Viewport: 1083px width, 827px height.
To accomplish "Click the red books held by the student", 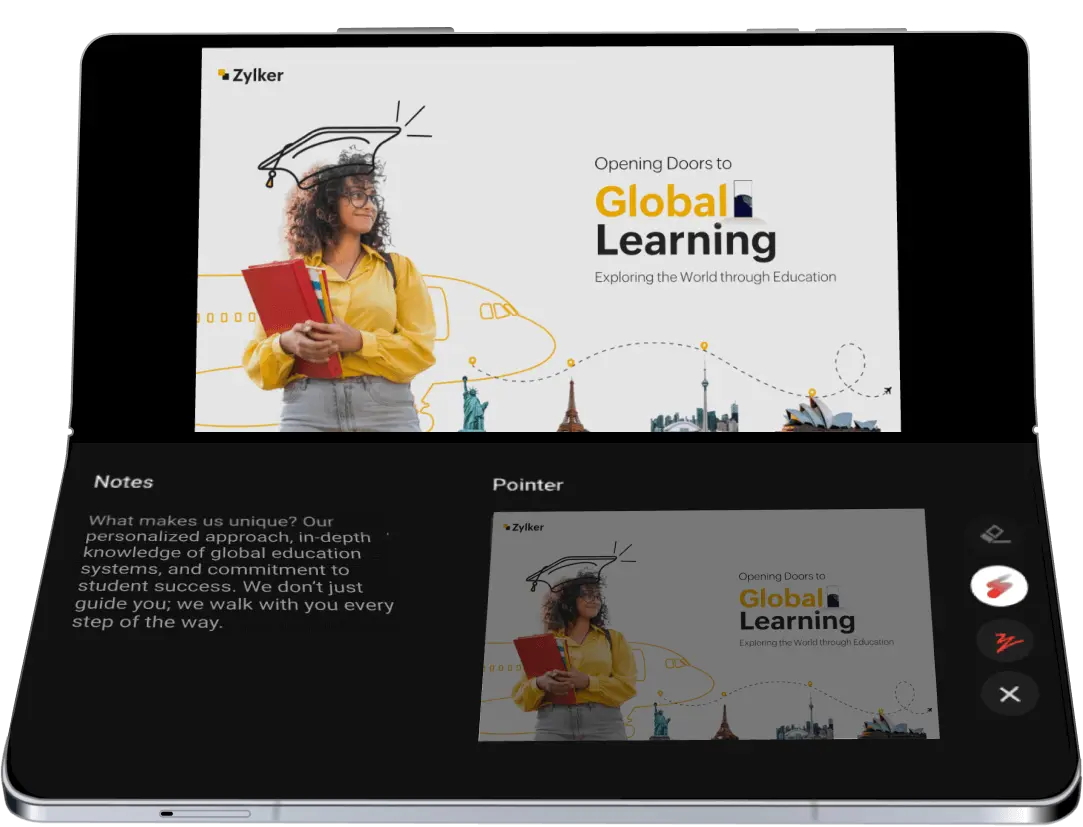I will click(291, 316).
